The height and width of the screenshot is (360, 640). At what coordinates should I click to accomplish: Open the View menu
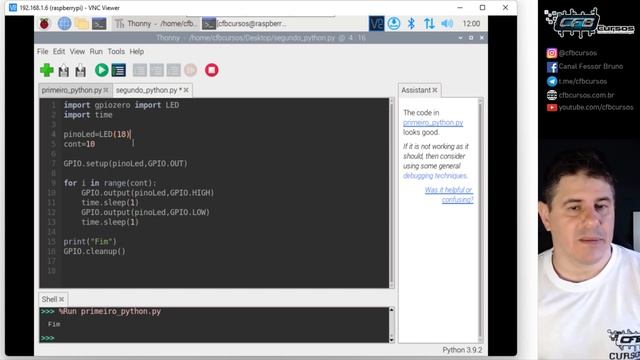[x=77, y=51]
